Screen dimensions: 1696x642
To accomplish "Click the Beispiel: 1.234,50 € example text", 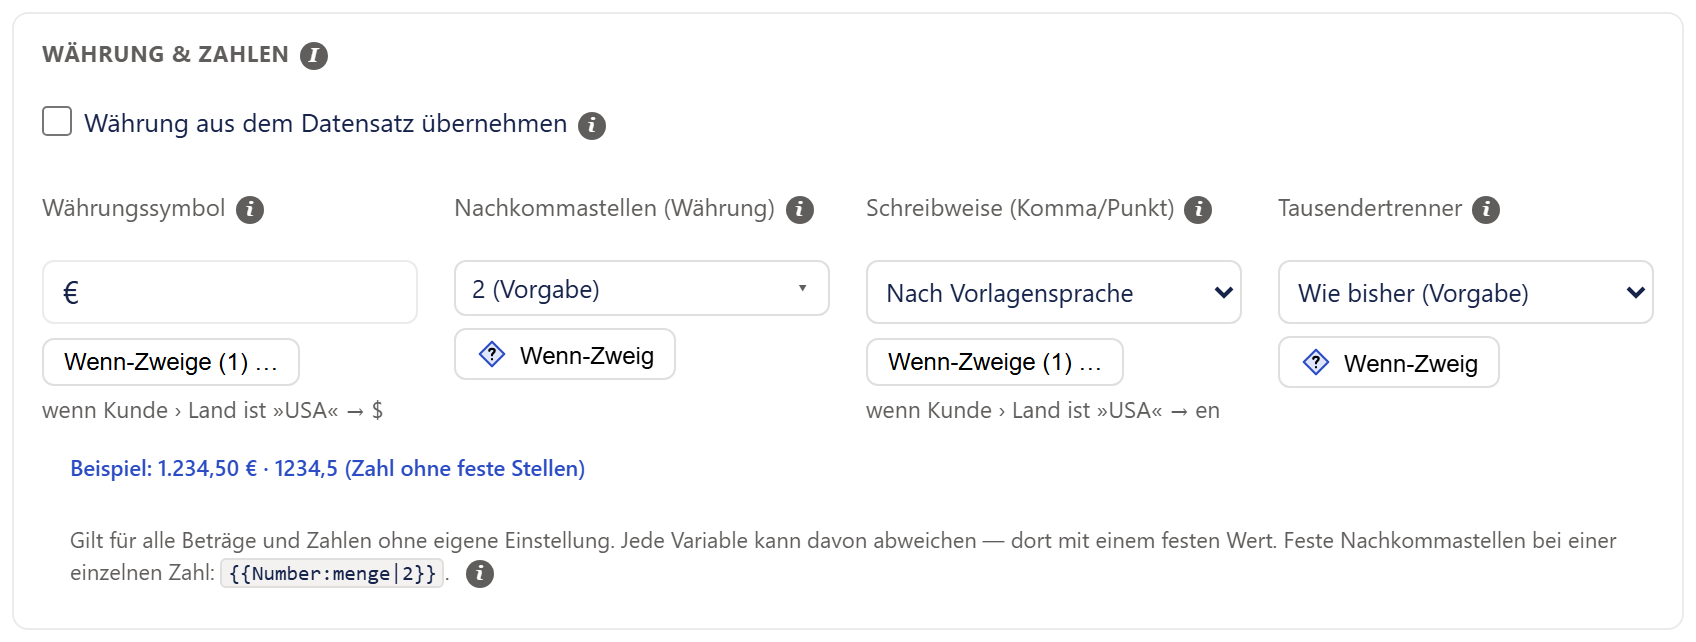I will [x=327, y=469].
